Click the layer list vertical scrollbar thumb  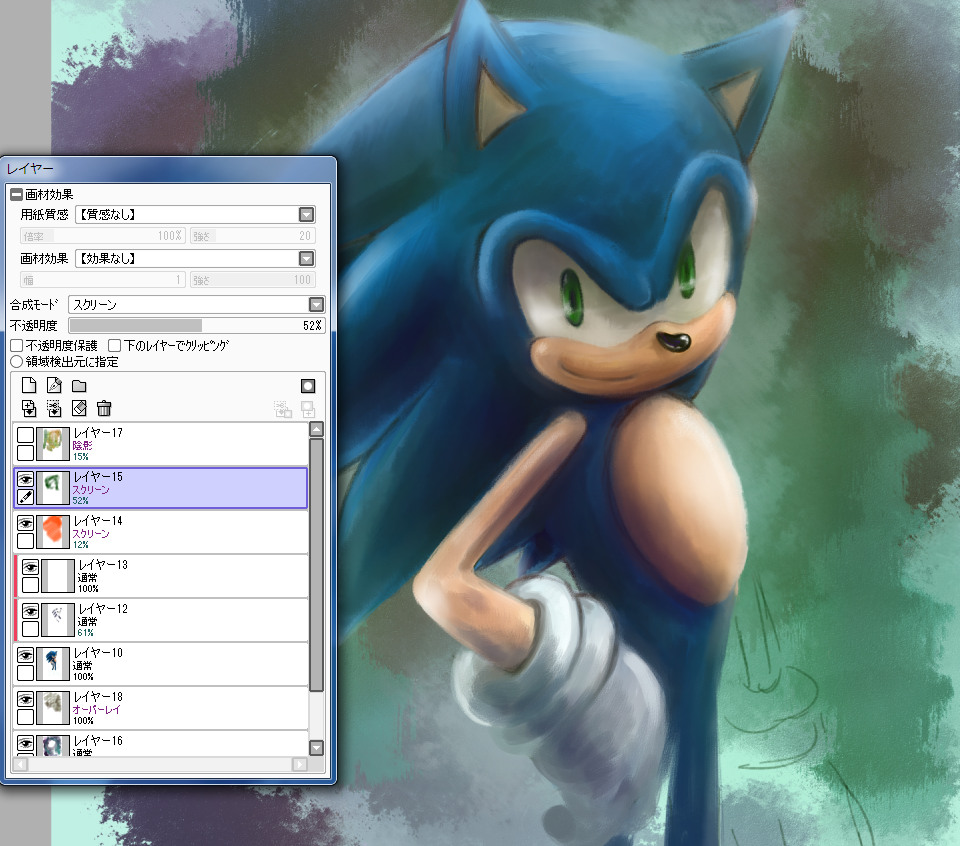pos(317,564)
